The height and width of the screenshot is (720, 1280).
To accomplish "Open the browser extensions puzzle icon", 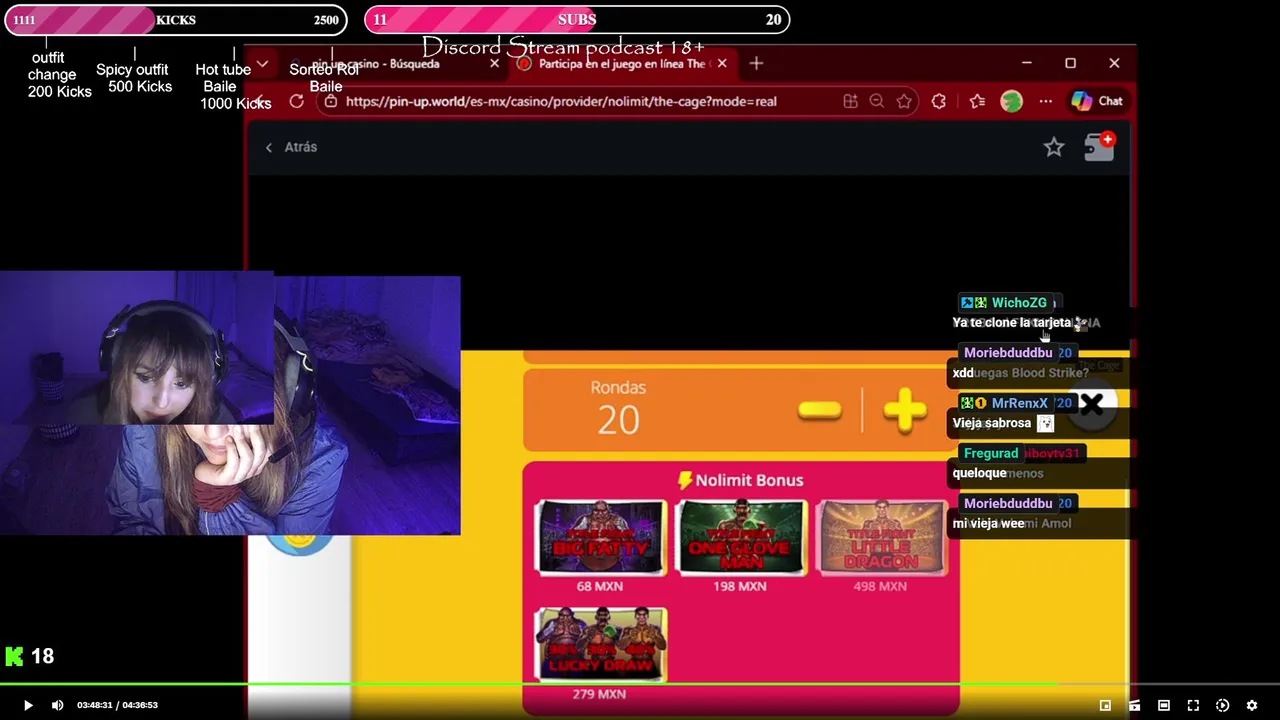I will [x=938, y=101].
